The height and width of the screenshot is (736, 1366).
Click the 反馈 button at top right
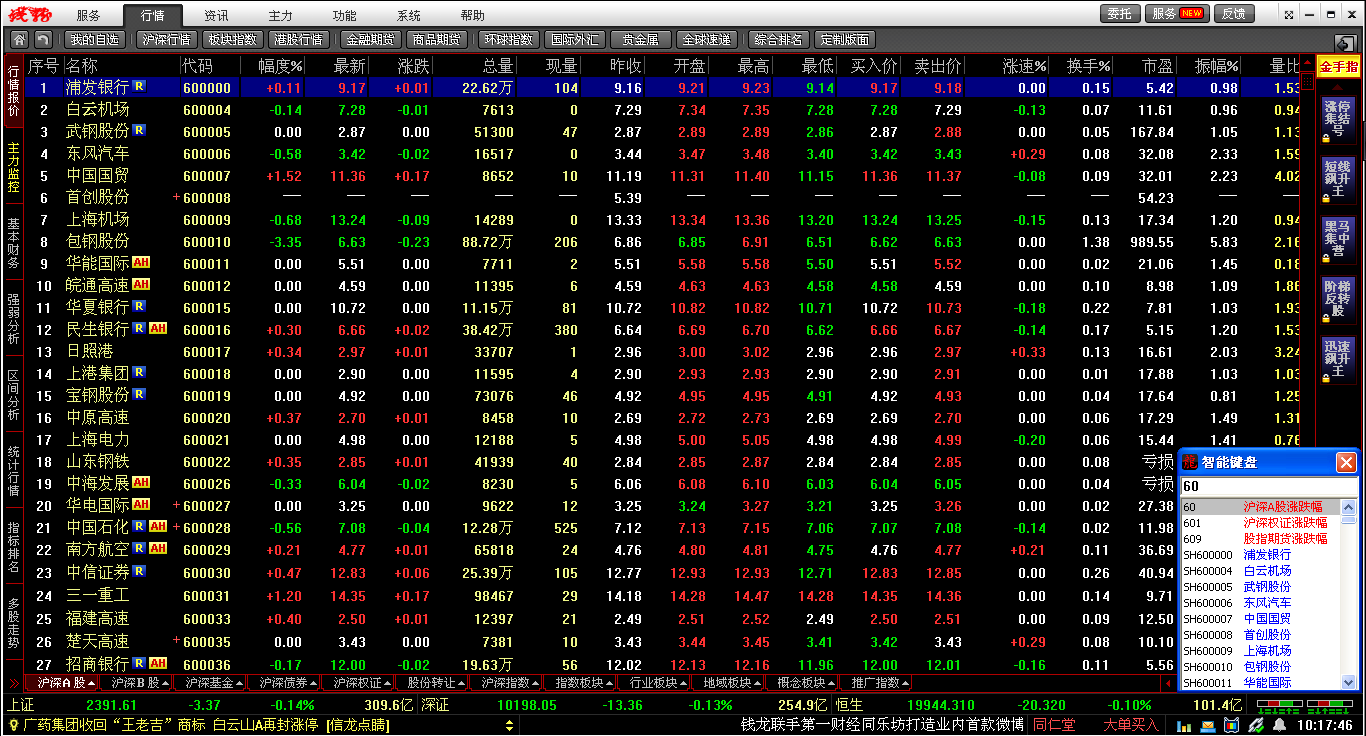(x=1234, y=14)
